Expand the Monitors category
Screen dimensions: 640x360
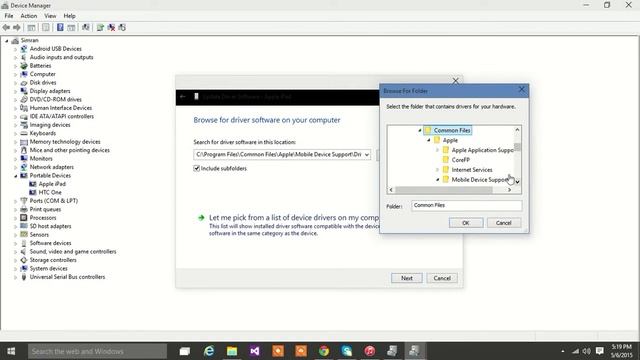pos(16,159)
